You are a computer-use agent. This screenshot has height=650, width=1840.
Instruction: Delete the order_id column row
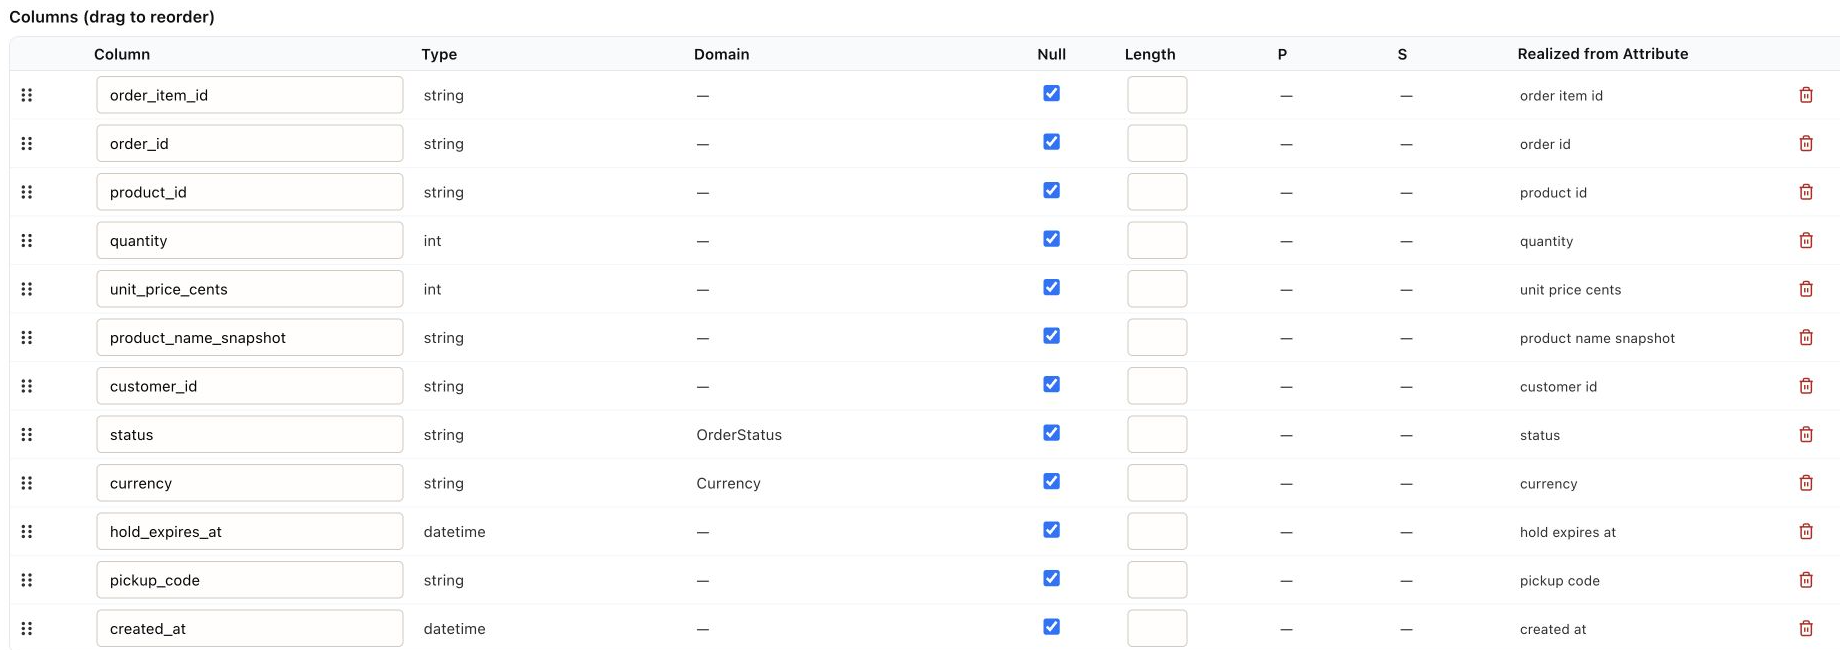[x=1806, y=144]
